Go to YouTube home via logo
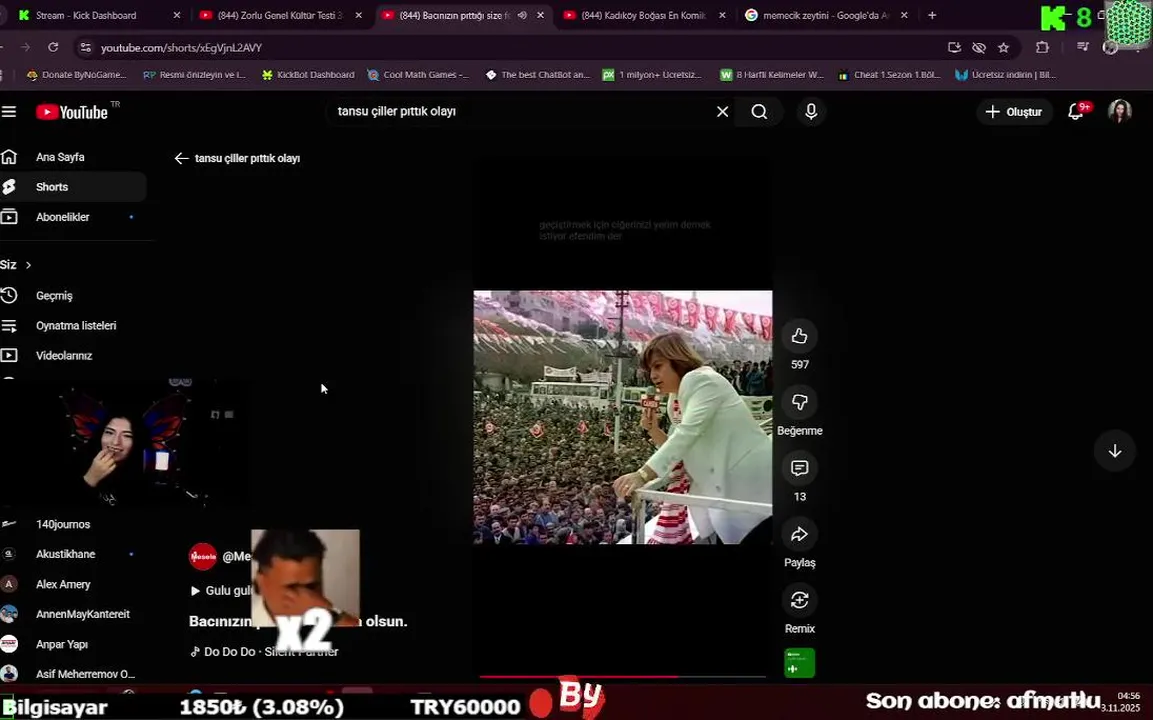 pyautogui.click(x=73, y=112)
